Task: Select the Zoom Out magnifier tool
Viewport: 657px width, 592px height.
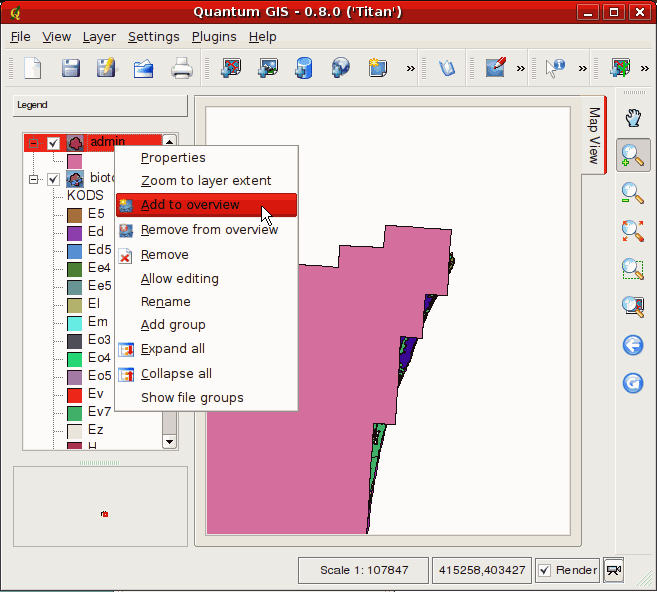Action: click(633, 193)
